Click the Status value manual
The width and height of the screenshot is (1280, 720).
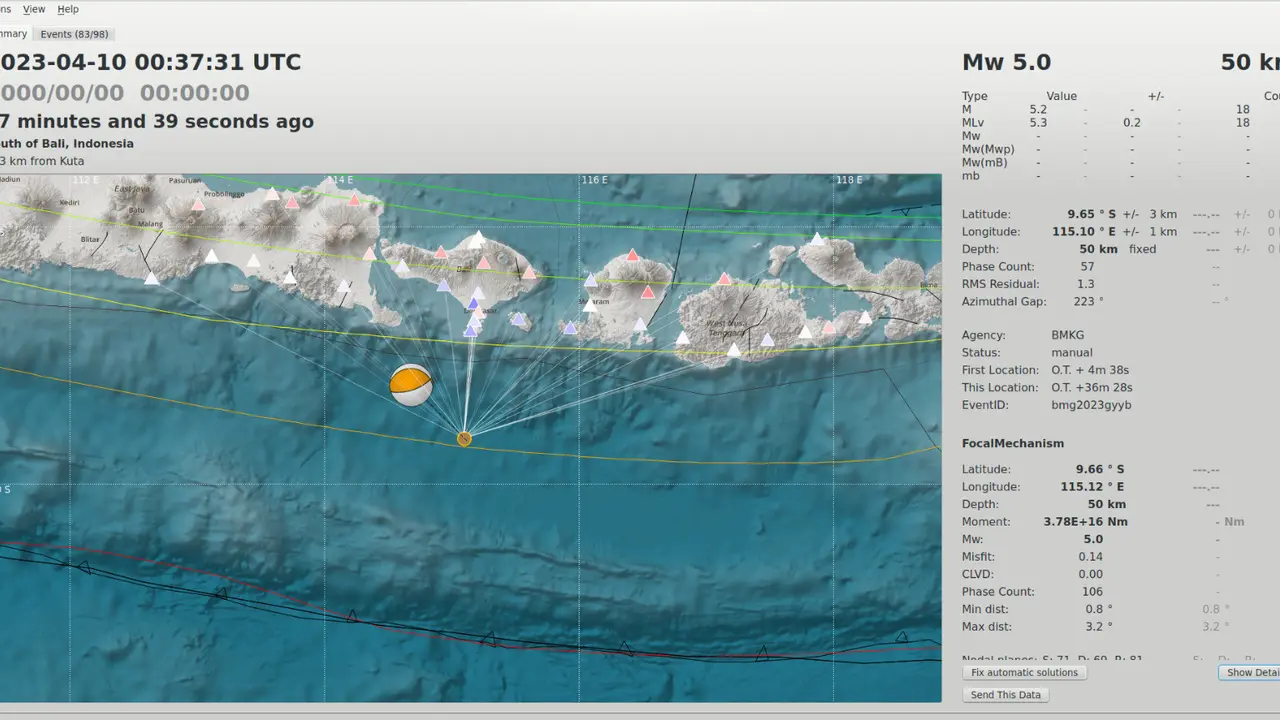pos(1072,353)
